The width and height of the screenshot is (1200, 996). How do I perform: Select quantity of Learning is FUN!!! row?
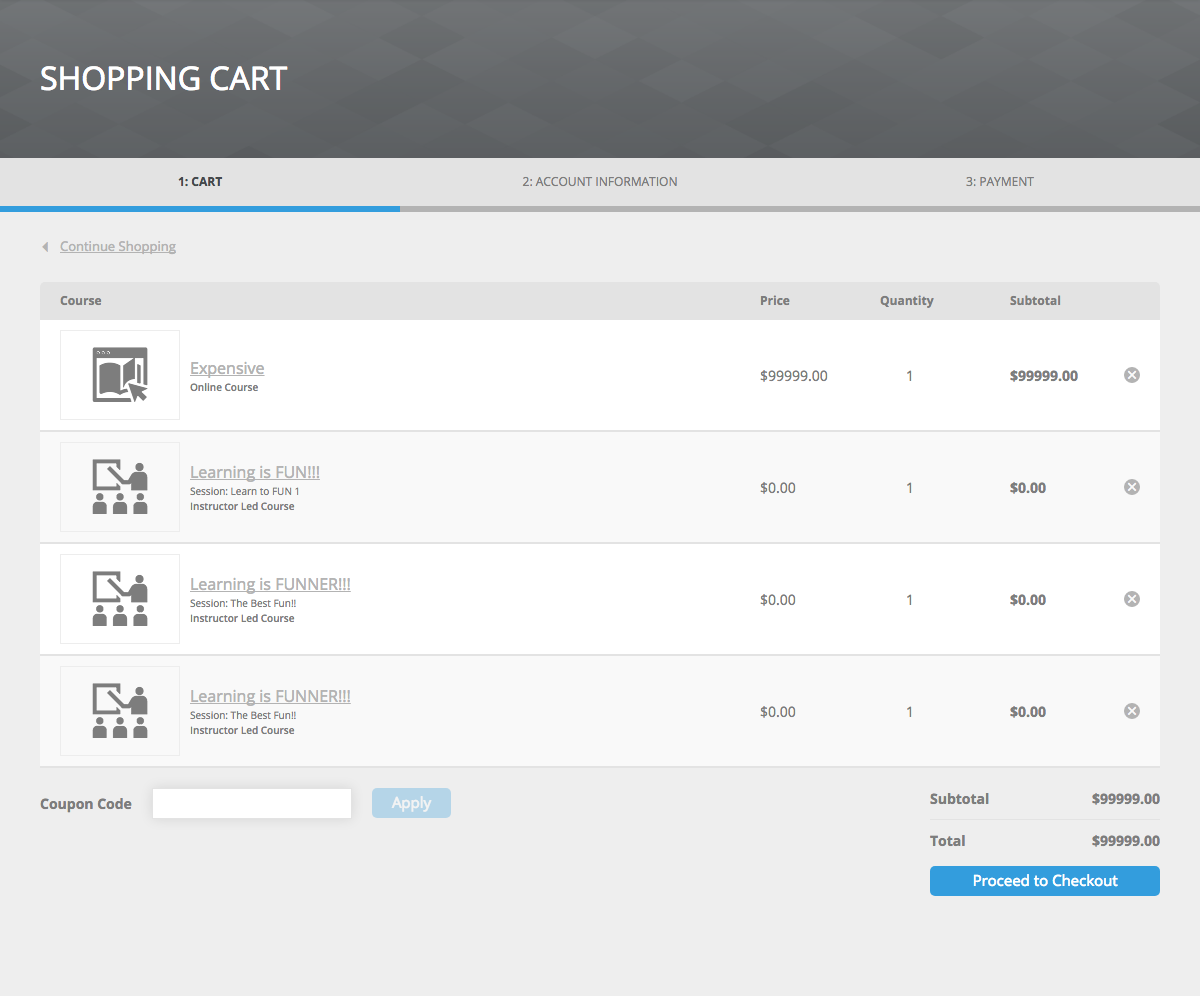pos(909,488)
